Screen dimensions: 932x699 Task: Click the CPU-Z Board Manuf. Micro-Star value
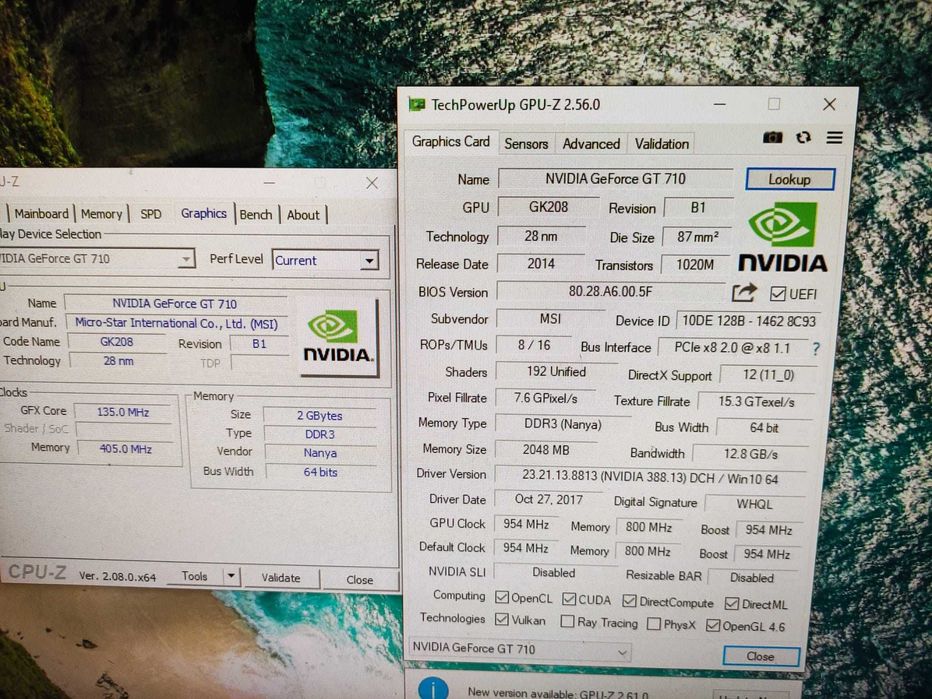177,323
